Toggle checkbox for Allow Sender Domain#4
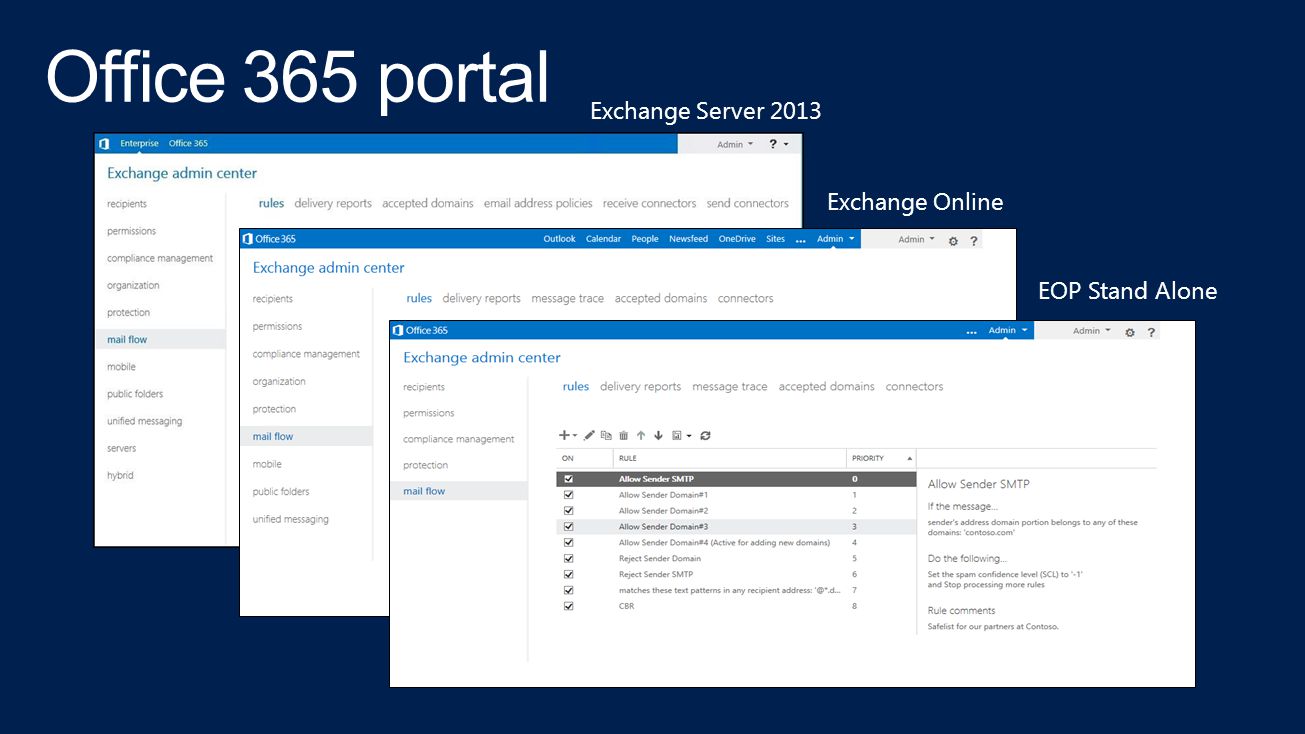Image resolution: width=1305 pixels, height=734 pixels. [x=569, y=543]
